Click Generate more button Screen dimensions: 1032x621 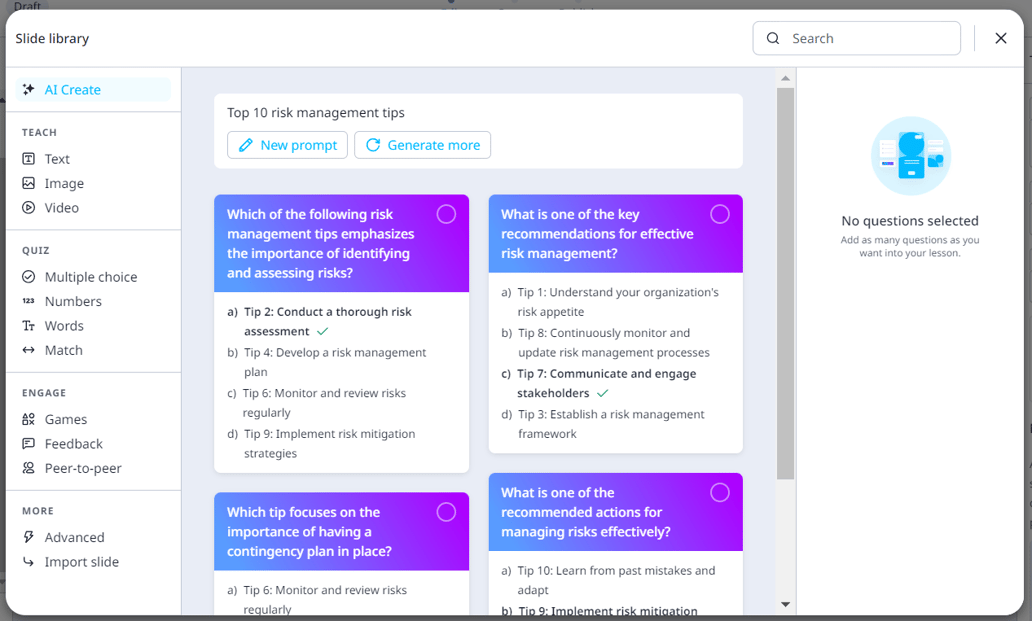click(x=422, y=145)
